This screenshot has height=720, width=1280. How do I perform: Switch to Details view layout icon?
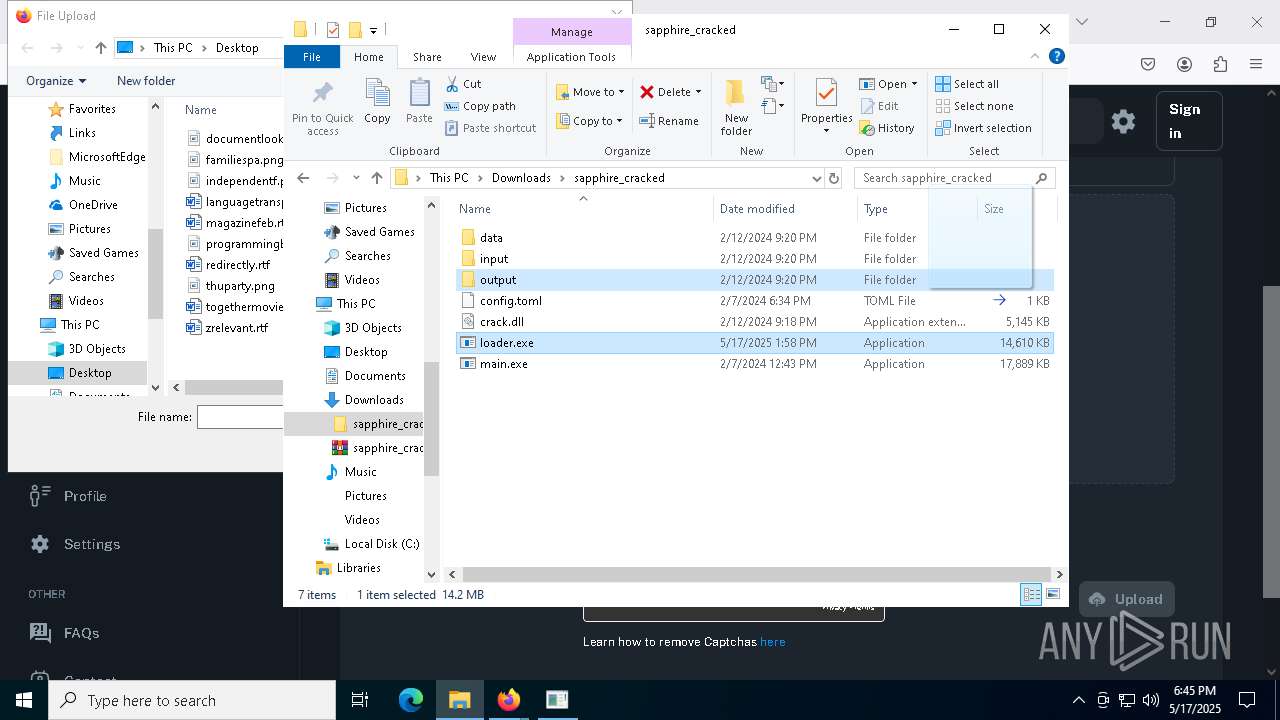1031,595
